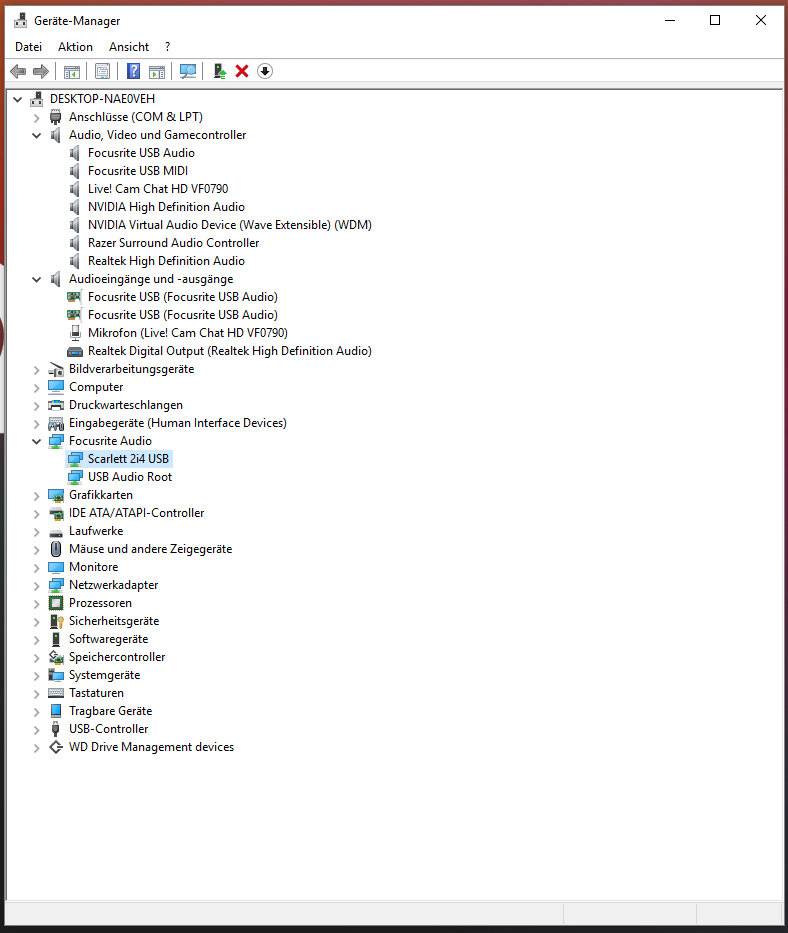The height and width of the screenshot is (933, 788).
Task: Click the Mäuse und andere Zeigegeräte mouse icon
Action: (x=56, y=549)
